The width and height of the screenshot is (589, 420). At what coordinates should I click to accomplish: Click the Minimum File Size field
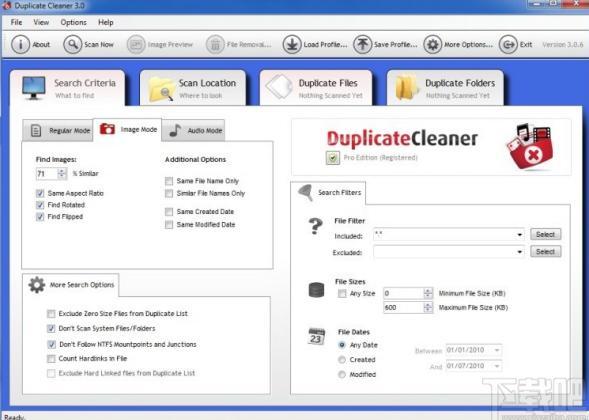403,293
